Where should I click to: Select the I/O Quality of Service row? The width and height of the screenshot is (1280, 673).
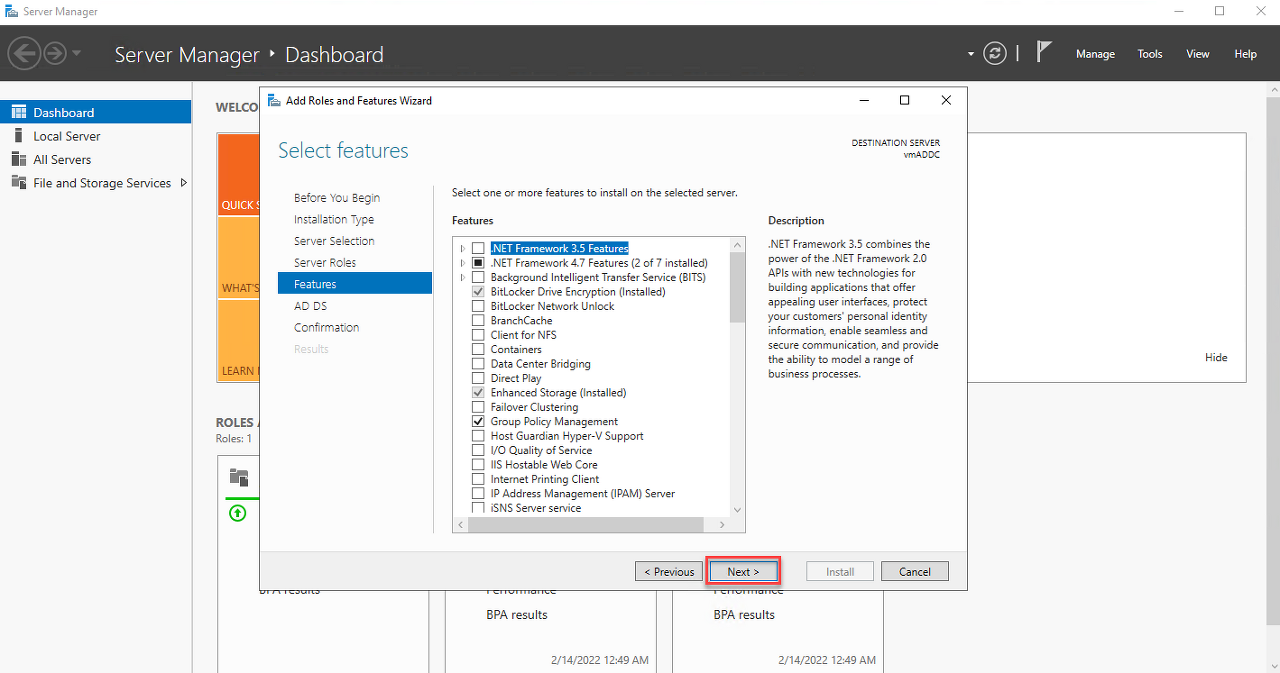click(x=540, y=450)
